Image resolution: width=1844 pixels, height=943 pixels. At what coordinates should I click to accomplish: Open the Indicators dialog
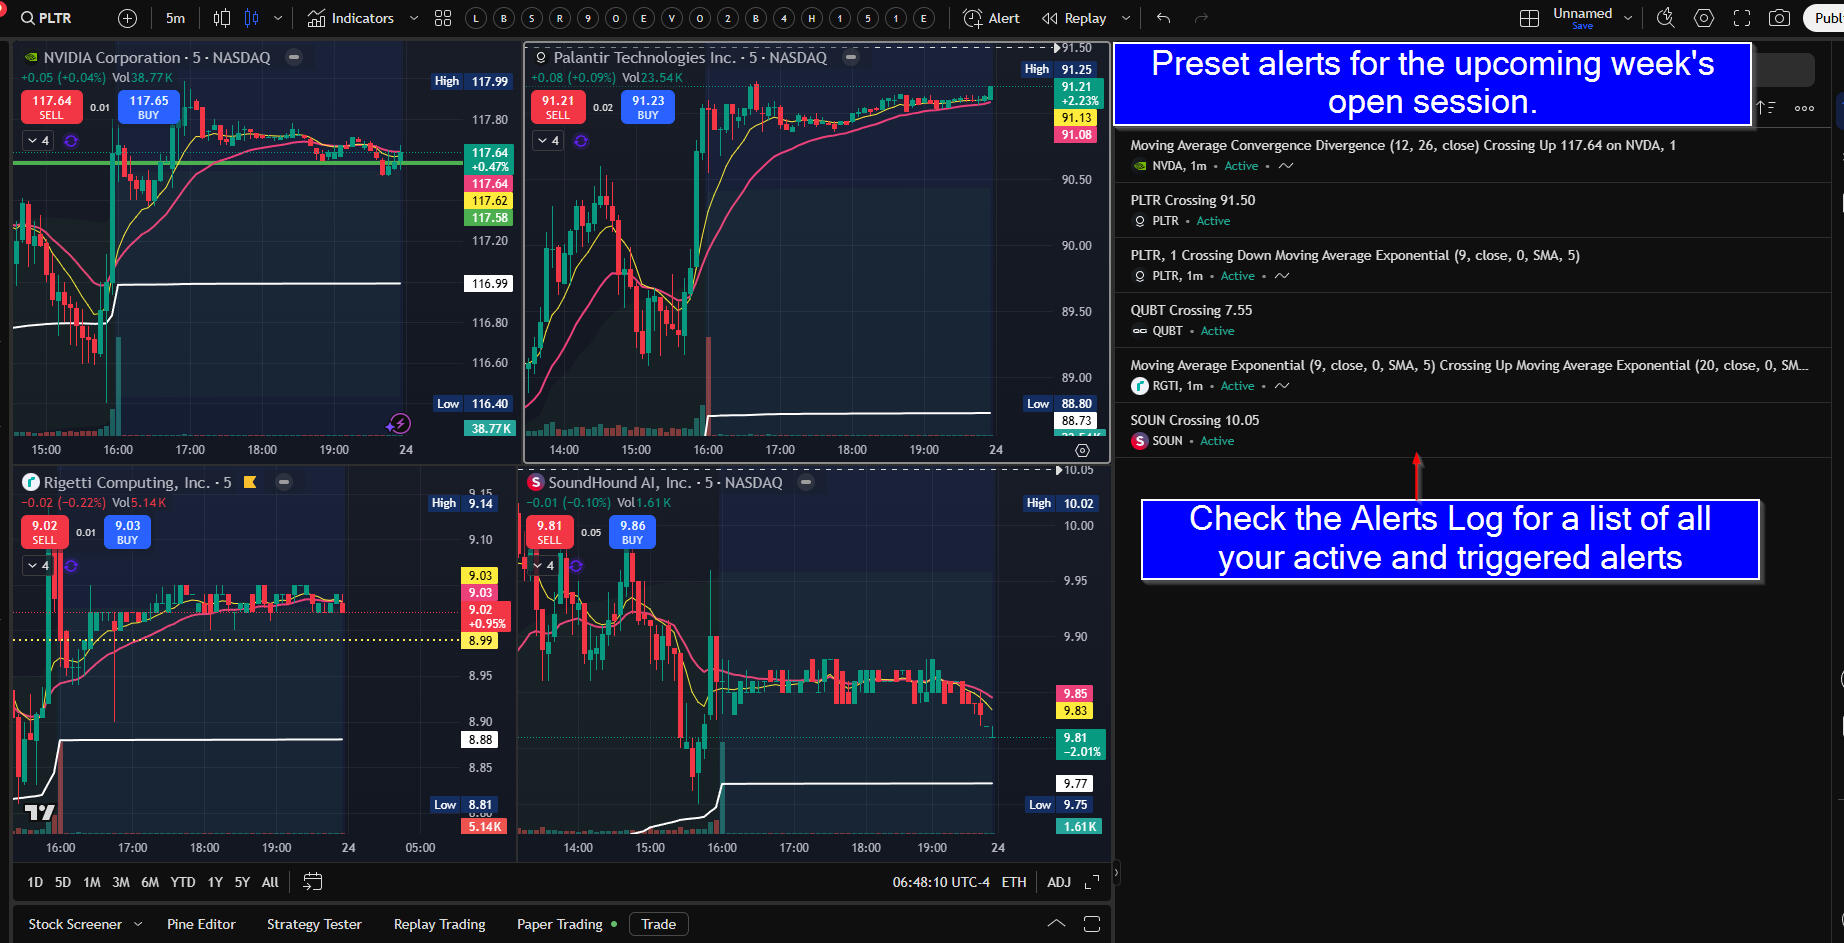coord(350,18)
